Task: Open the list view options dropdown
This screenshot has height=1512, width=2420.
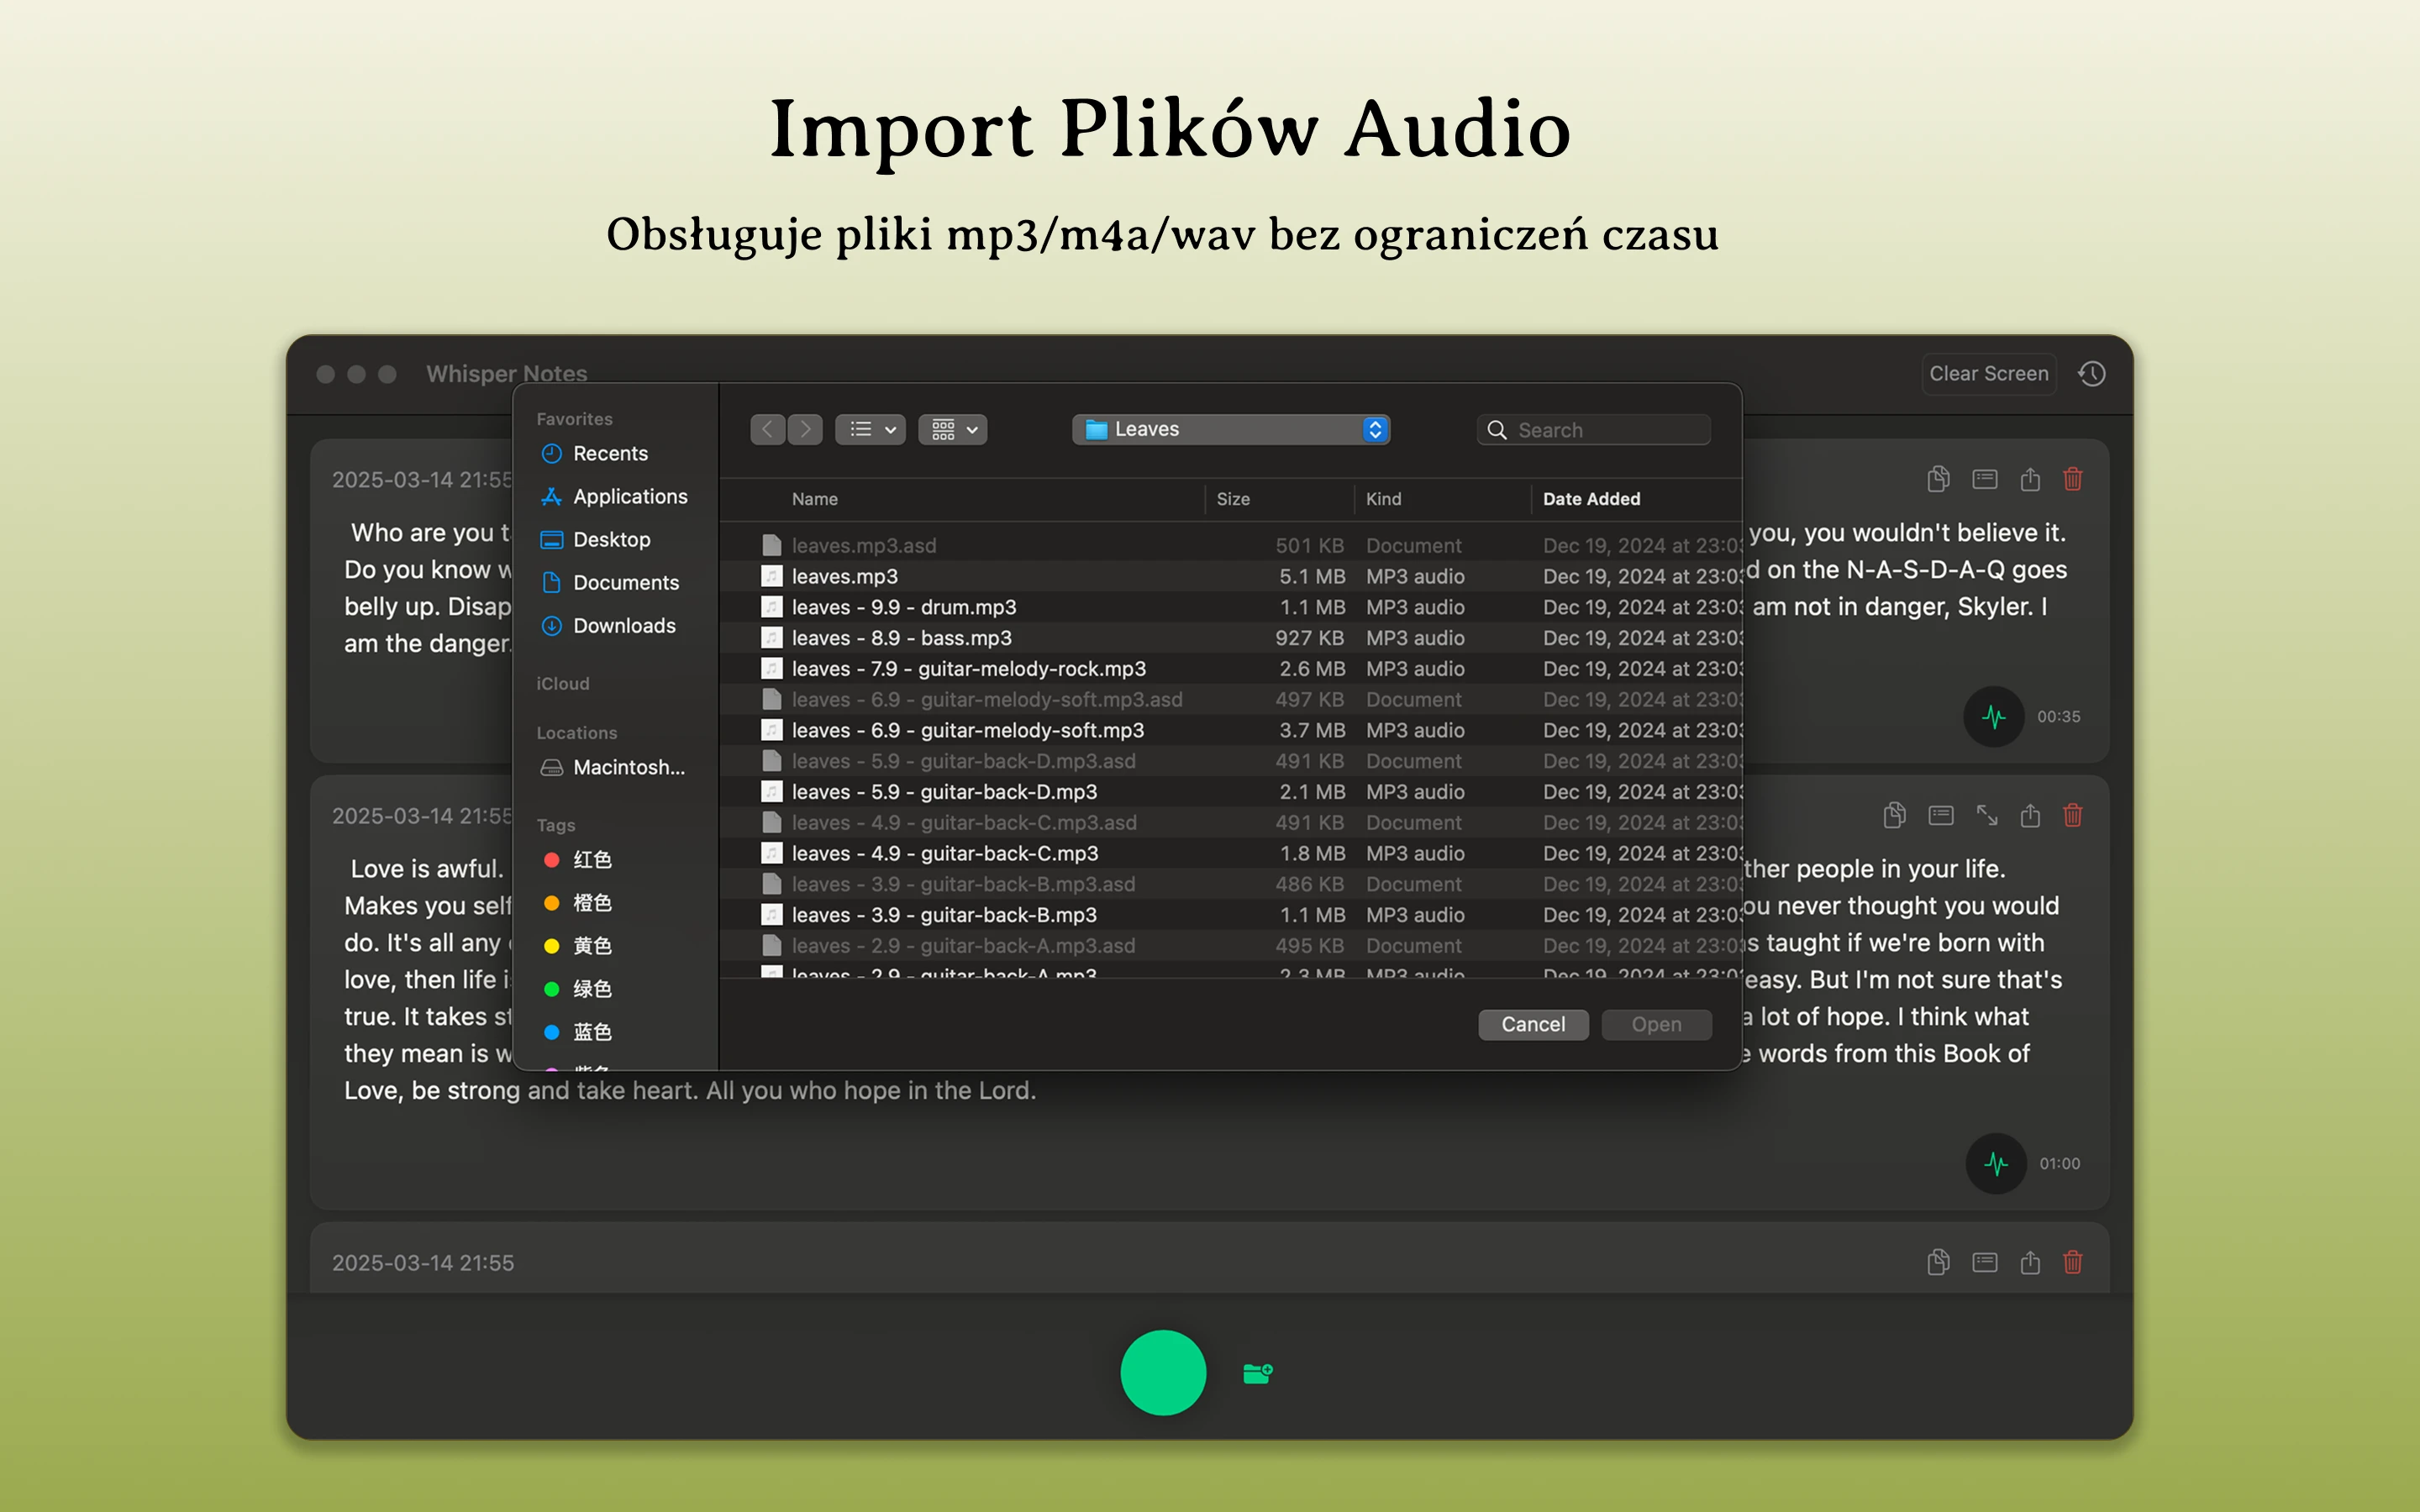Action: [x=871, y=429]
